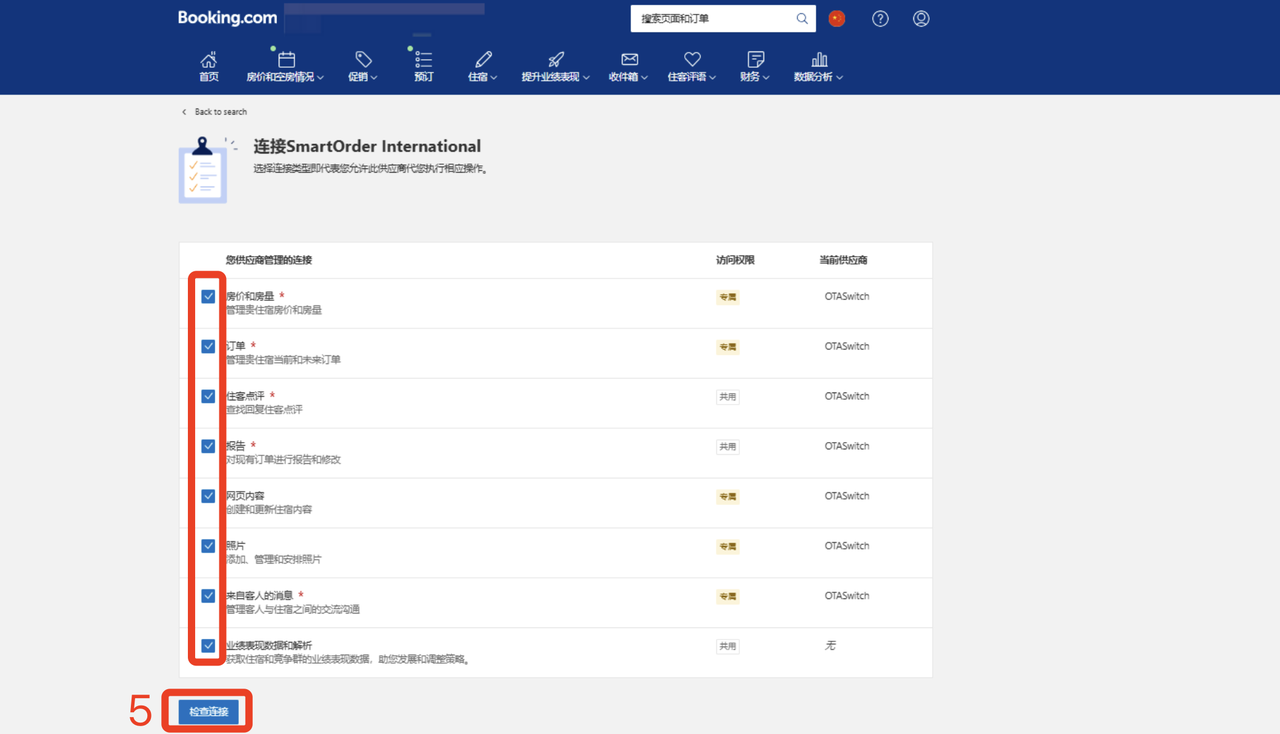The height and width of the screenshot is (734, 1280).
Task: Click the Booking.com logo
Action: [227, 18]
